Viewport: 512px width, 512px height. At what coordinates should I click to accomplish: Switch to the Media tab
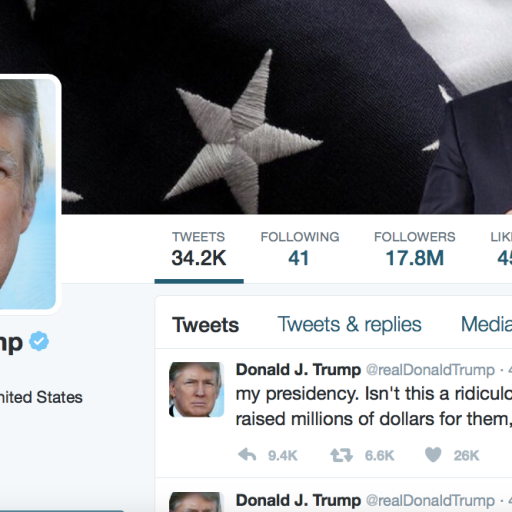(486, 324)
